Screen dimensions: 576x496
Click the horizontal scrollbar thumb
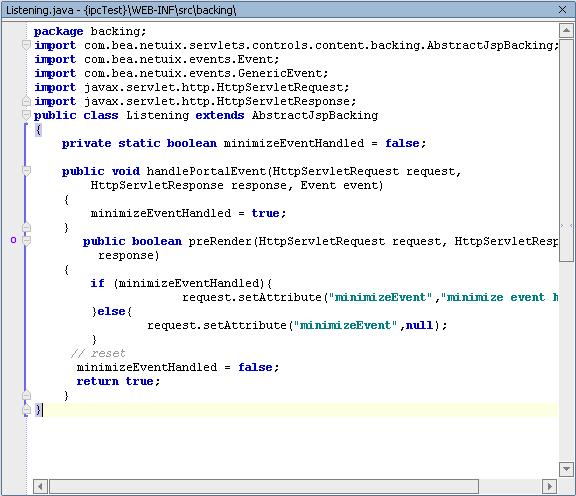coord(264,486)
